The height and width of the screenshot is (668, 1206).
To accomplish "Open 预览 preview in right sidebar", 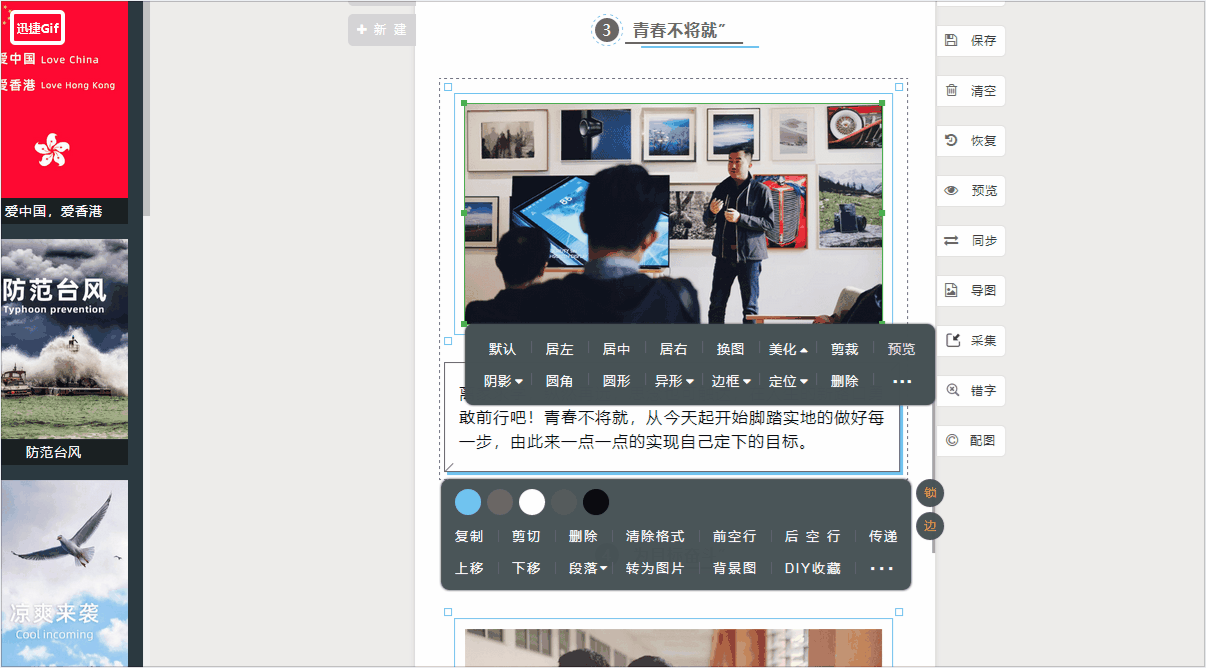I will [970, 191].
